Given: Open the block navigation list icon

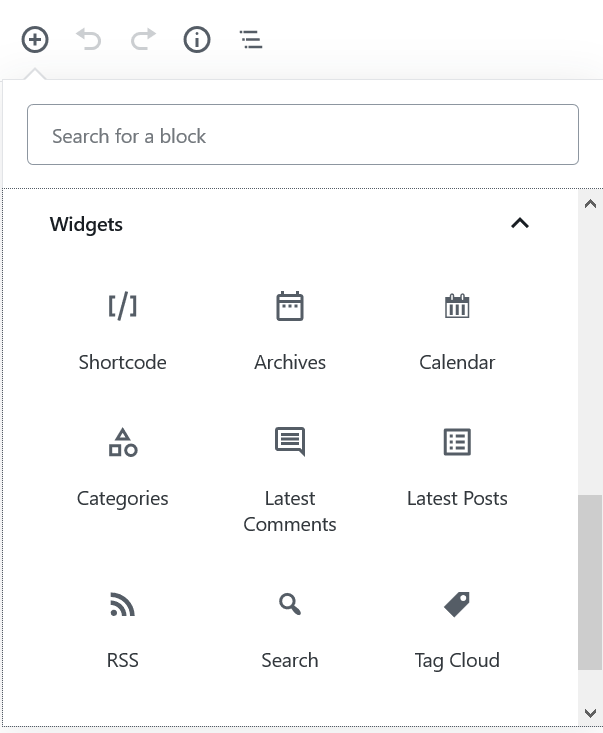Looking at the screenshot, I should tap(251, 40).
